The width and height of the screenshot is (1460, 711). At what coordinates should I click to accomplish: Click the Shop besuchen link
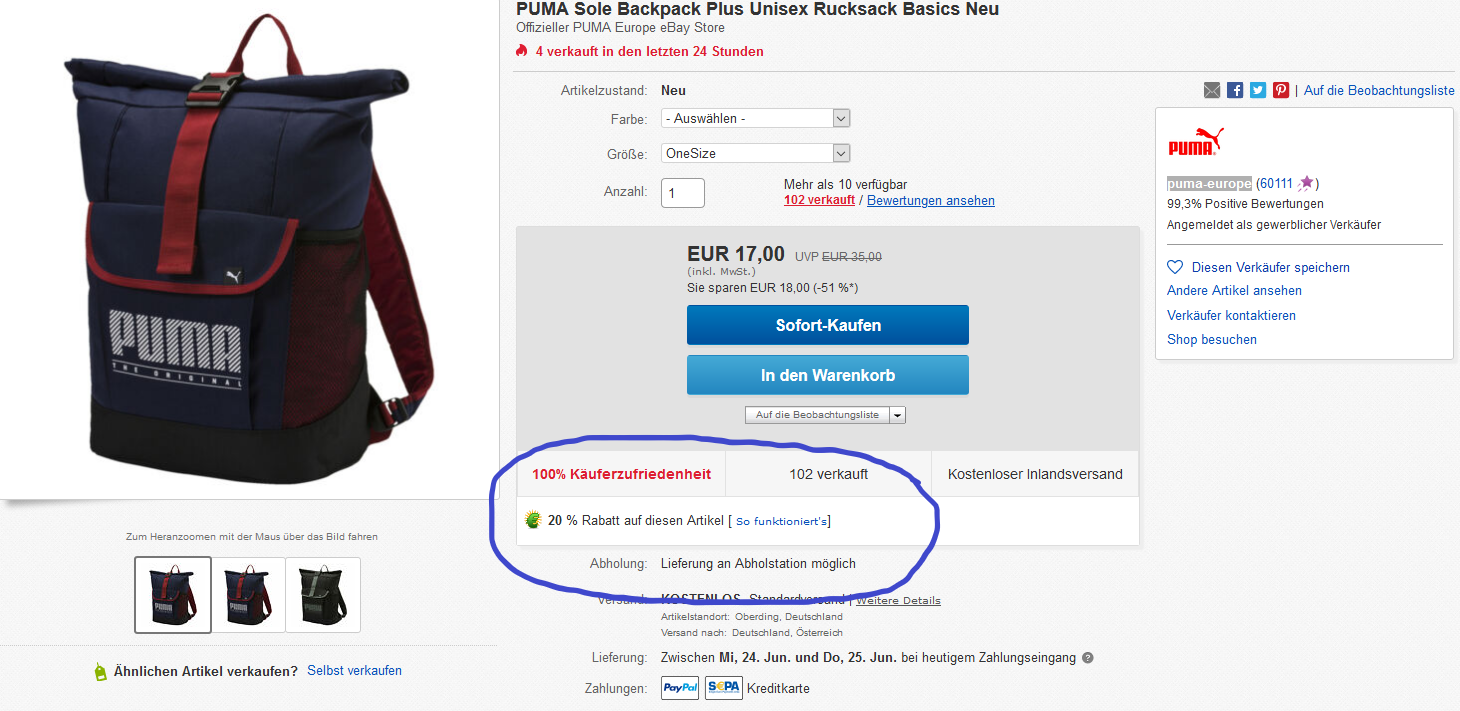click(x=1212, y=339)
